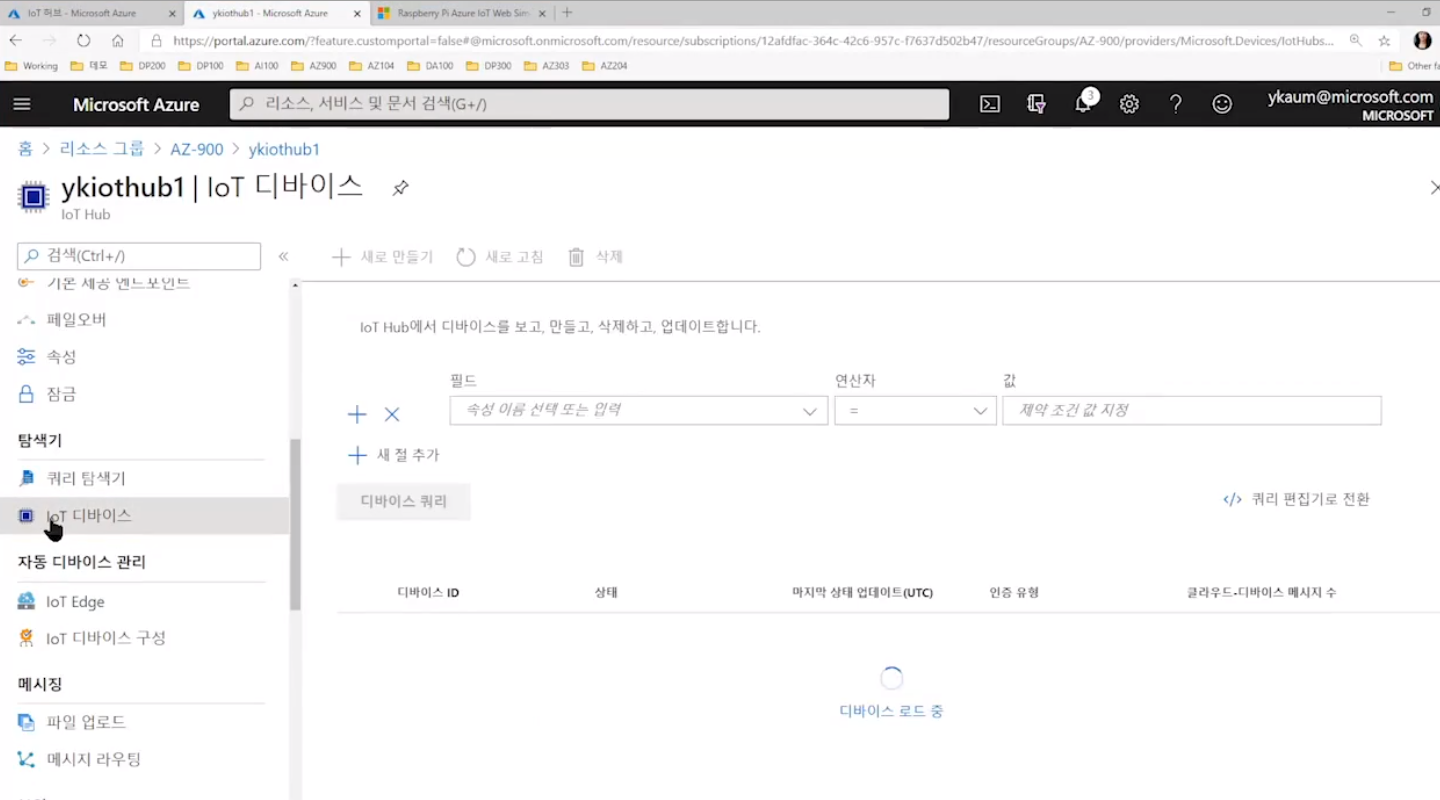Select the ykiothub1 browser tab
1440x800 pixels.
pyautogui.click(x=277, y=13)
